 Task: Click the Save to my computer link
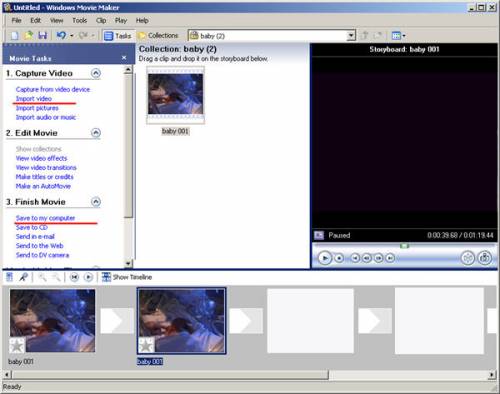click(x=45, y=218)
